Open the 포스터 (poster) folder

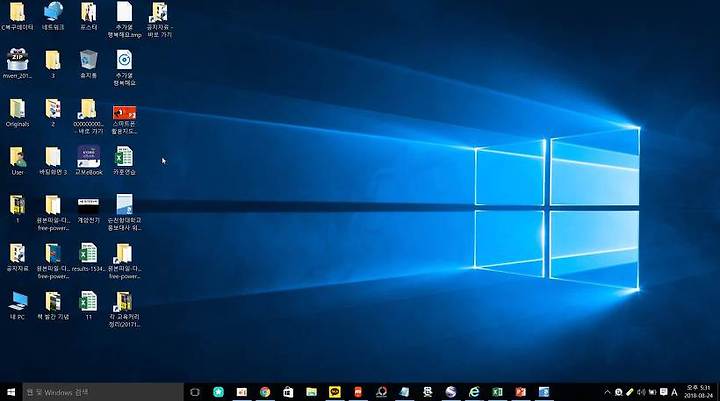coord(88,15)
